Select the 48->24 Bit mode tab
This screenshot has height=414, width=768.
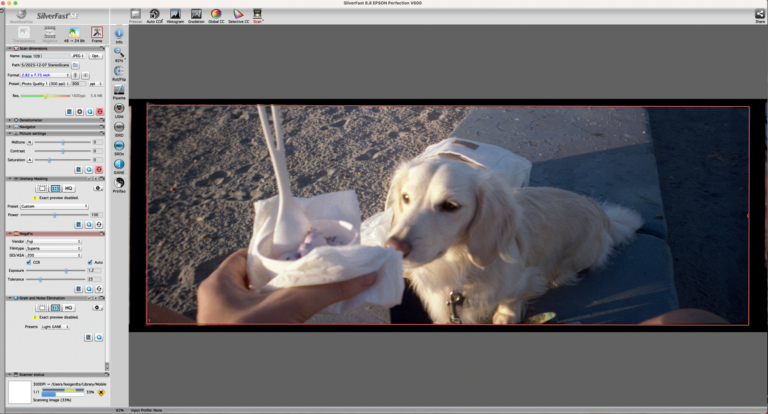click(72, 34)
